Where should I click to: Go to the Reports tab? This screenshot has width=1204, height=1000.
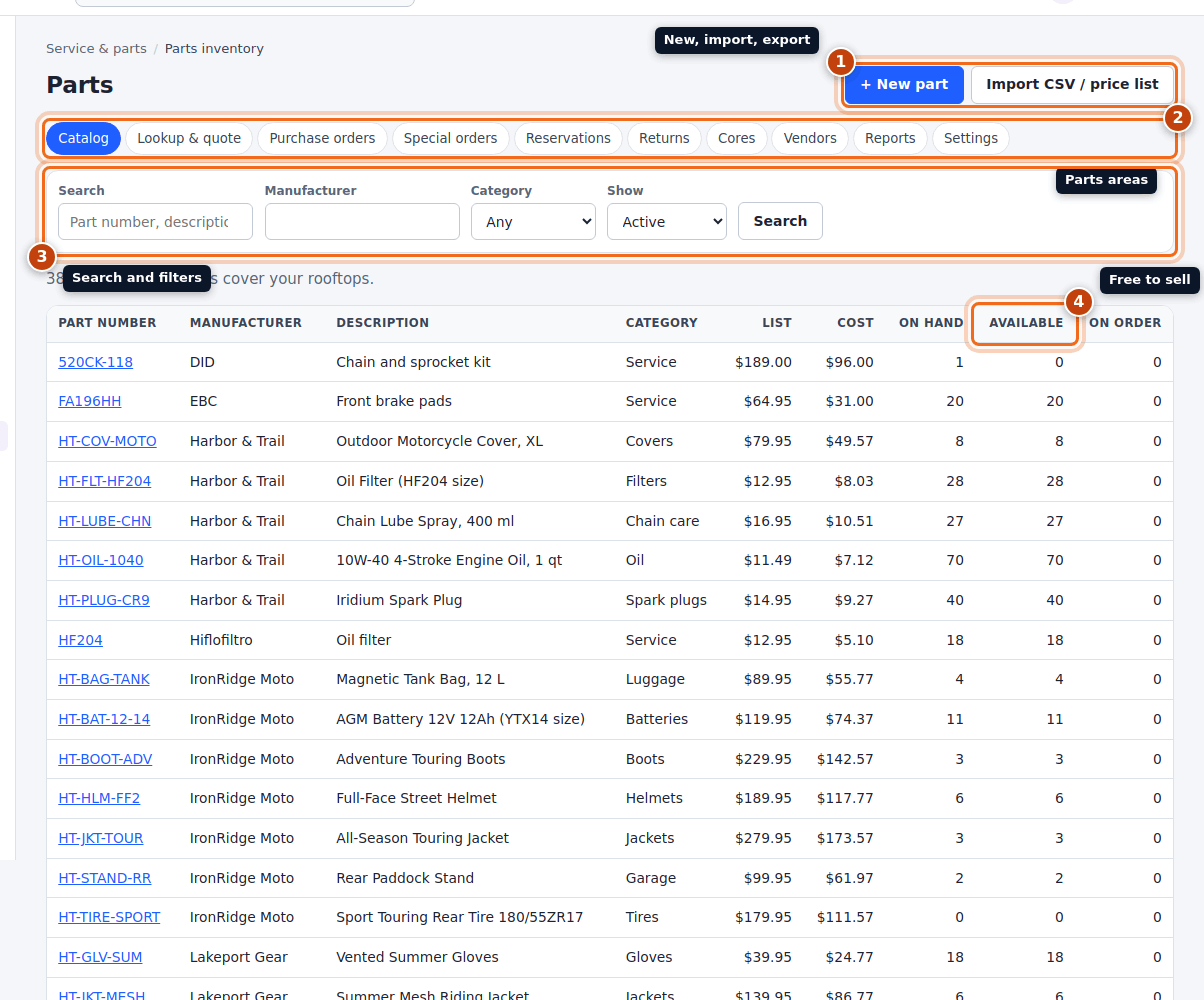coord(890,138)
